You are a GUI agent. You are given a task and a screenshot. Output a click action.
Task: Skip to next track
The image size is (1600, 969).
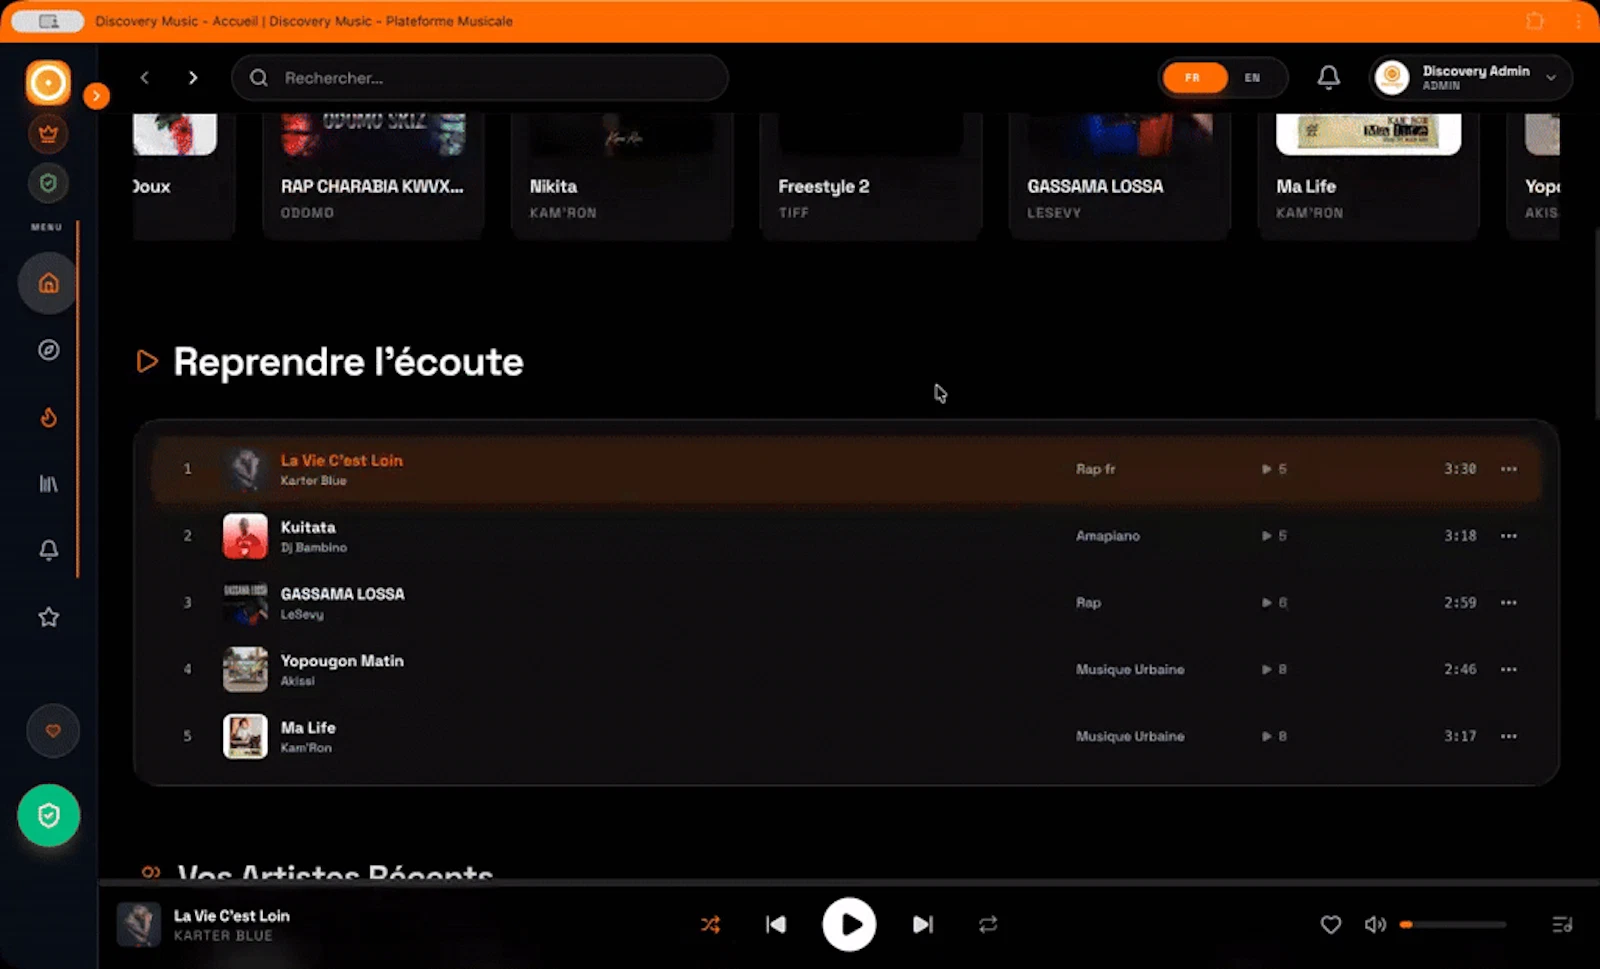click(x=923, y=925)
